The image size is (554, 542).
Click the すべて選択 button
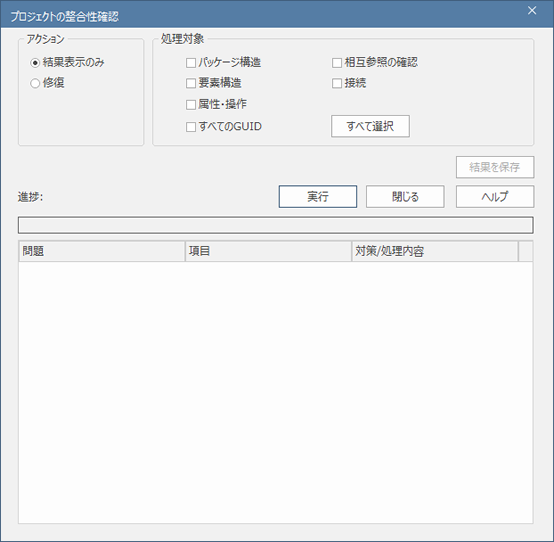tap(370, 126)
